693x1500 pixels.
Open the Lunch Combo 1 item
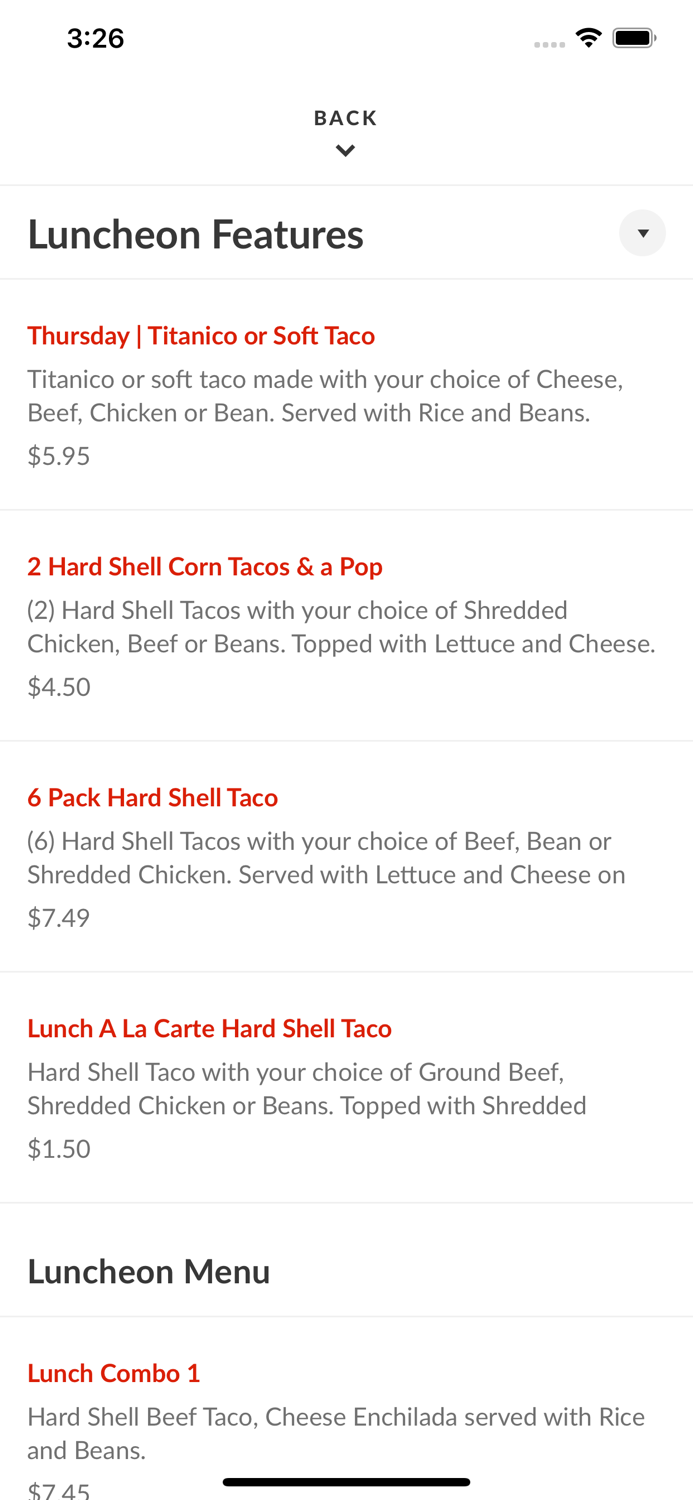pyautogui.click(x=114, y=1373)
